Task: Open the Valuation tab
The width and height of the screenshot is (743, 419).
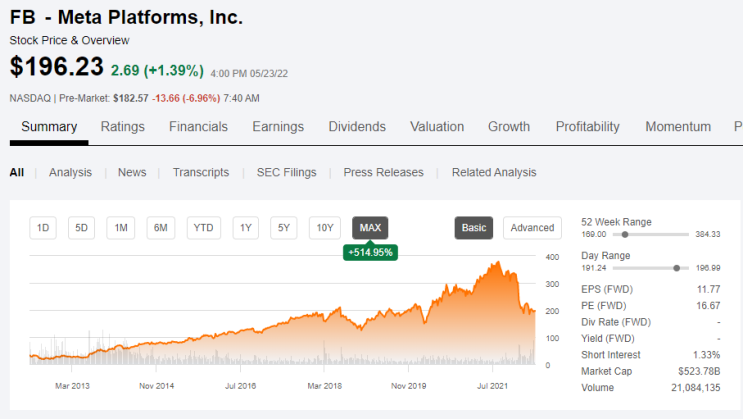Action: (x=437, y=127)
